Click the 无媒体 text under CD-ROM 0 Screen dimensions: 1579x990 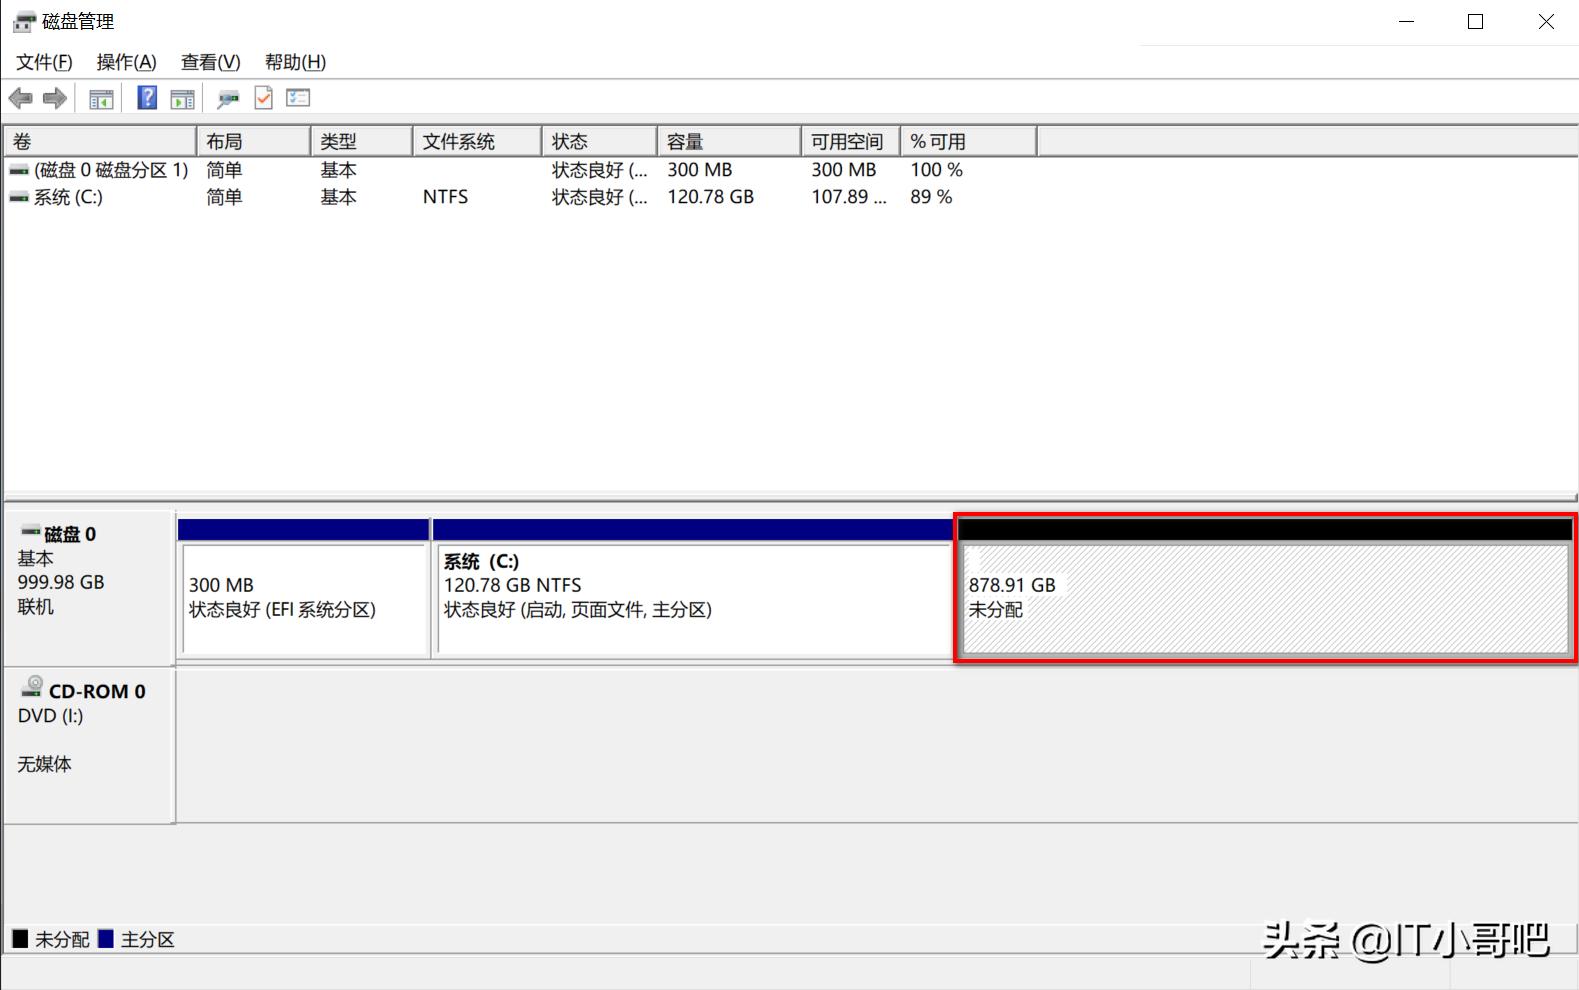coord(44,764)
